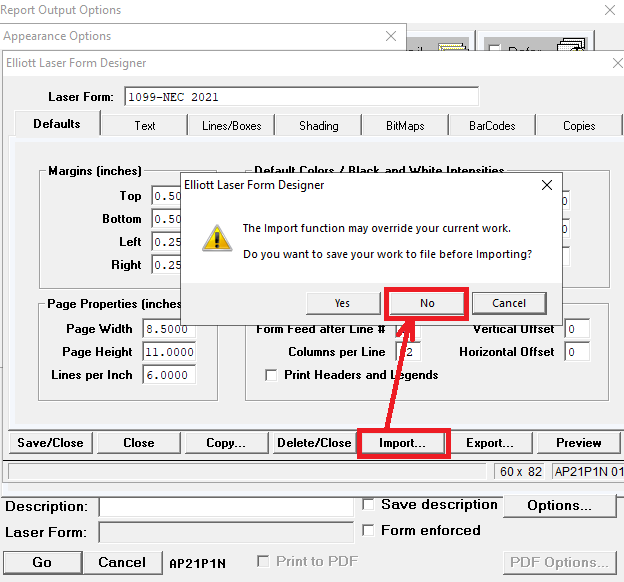Click the Right margin field

[x=167, y=265]
